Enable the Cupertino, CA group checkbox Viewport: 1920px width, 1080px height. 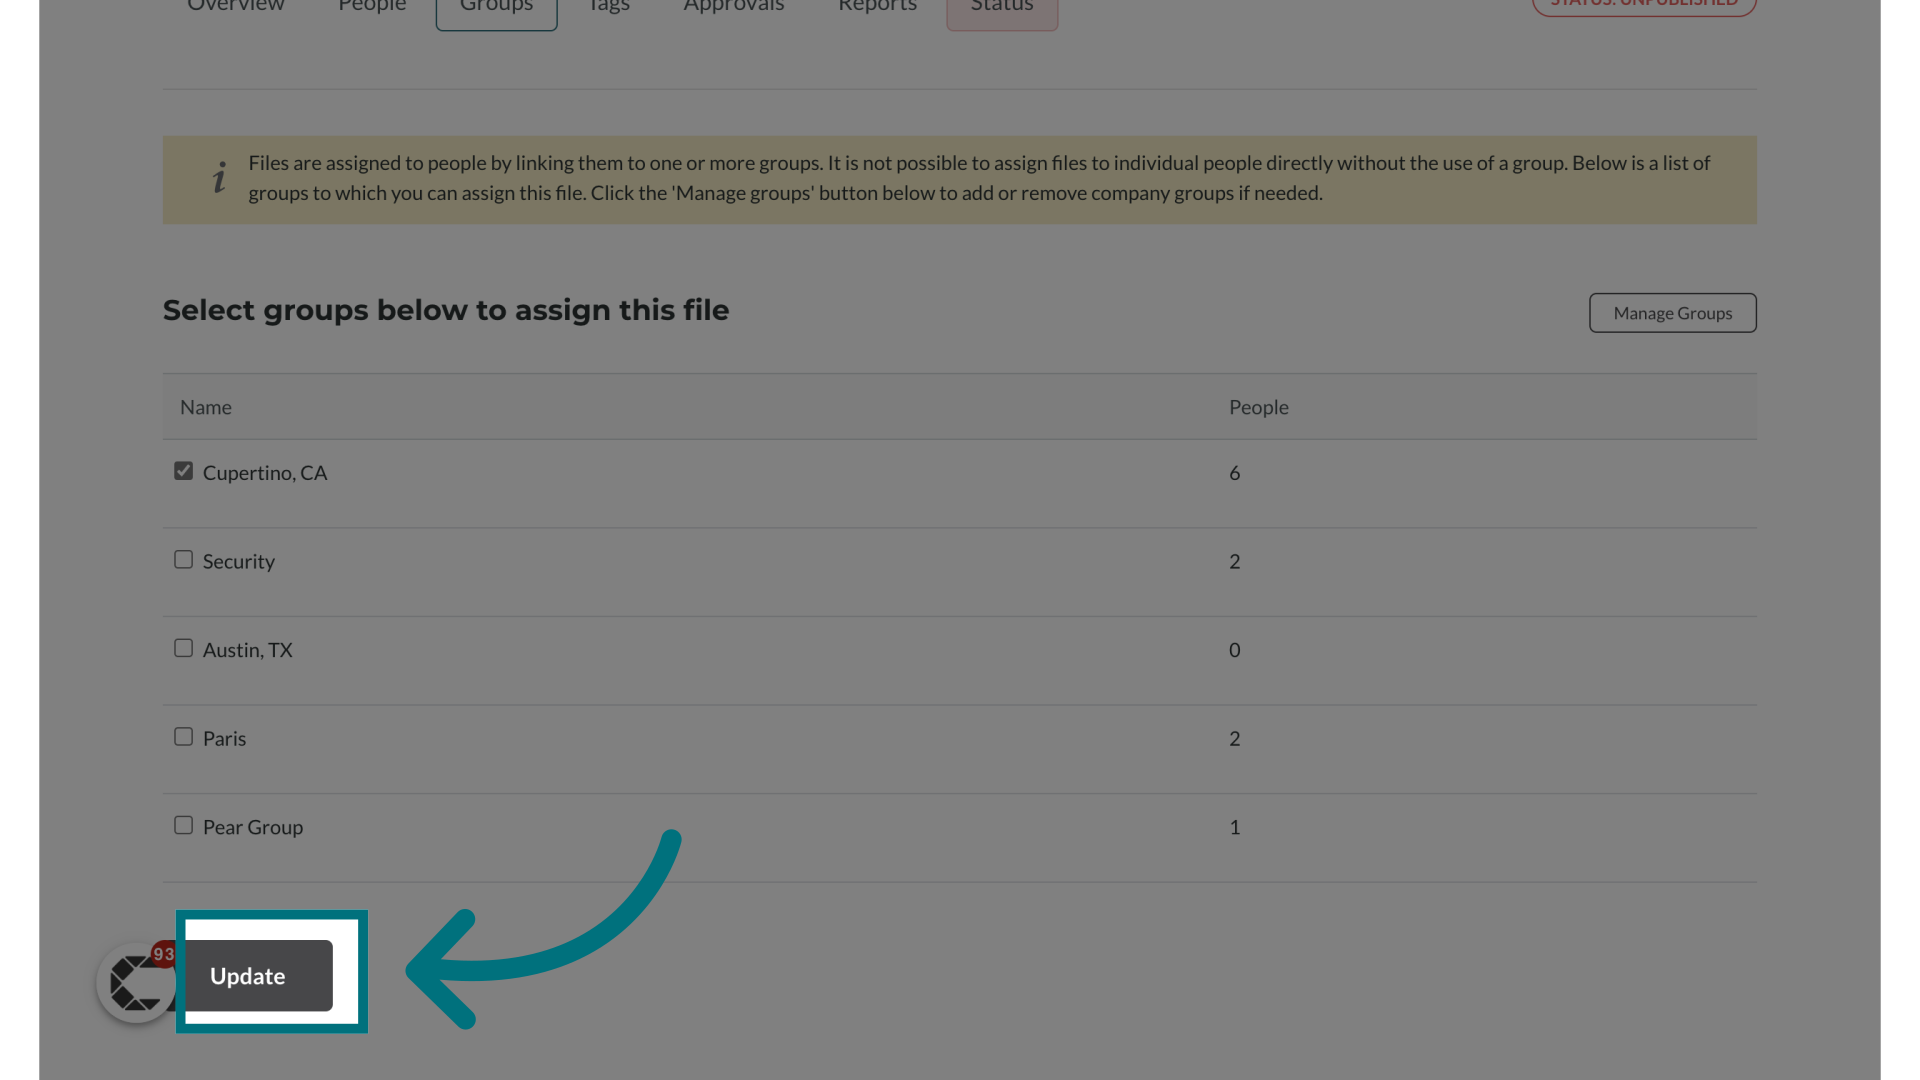(183, 471)
